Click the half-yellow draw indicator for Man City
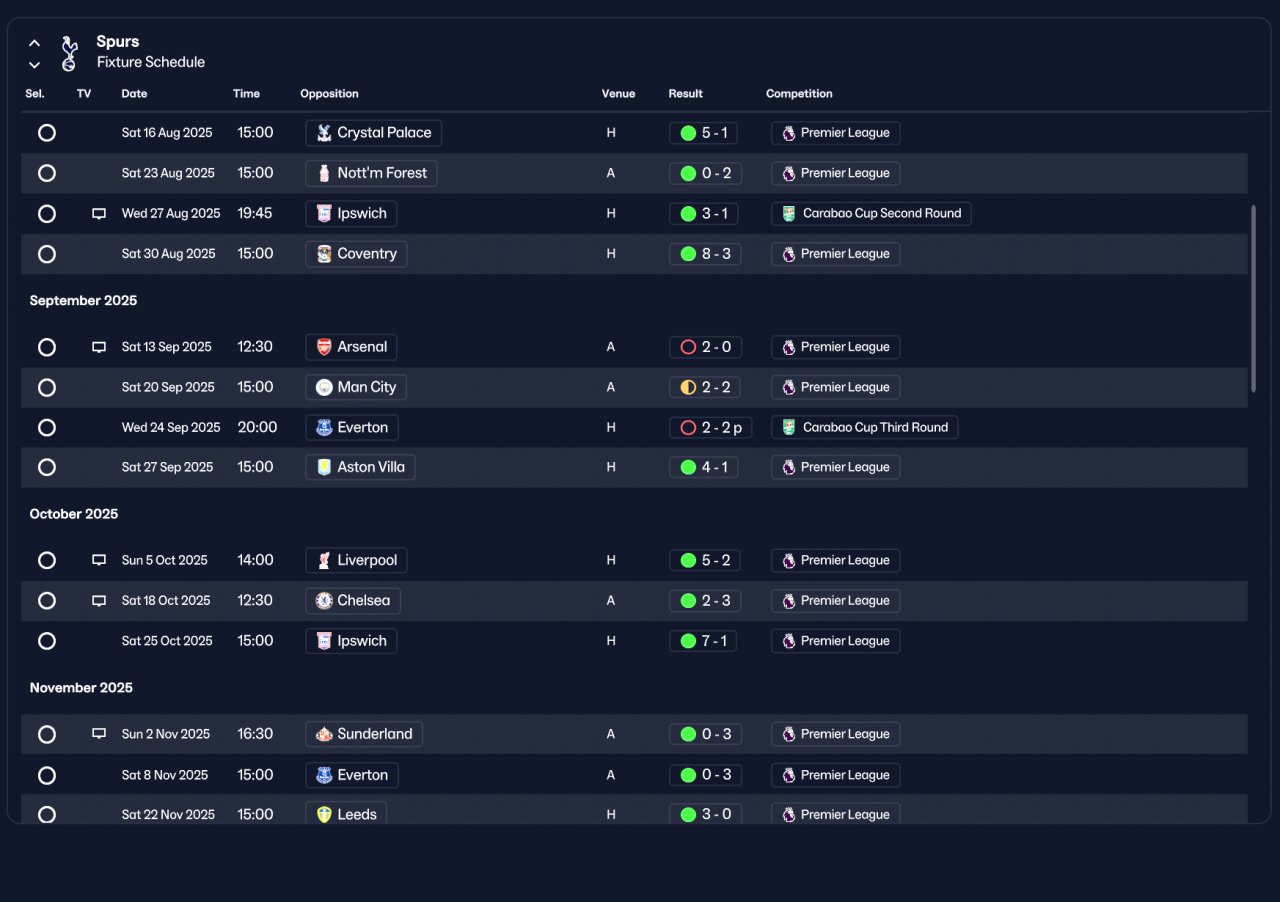This screenshot has width=1280, height=902. 688,387
